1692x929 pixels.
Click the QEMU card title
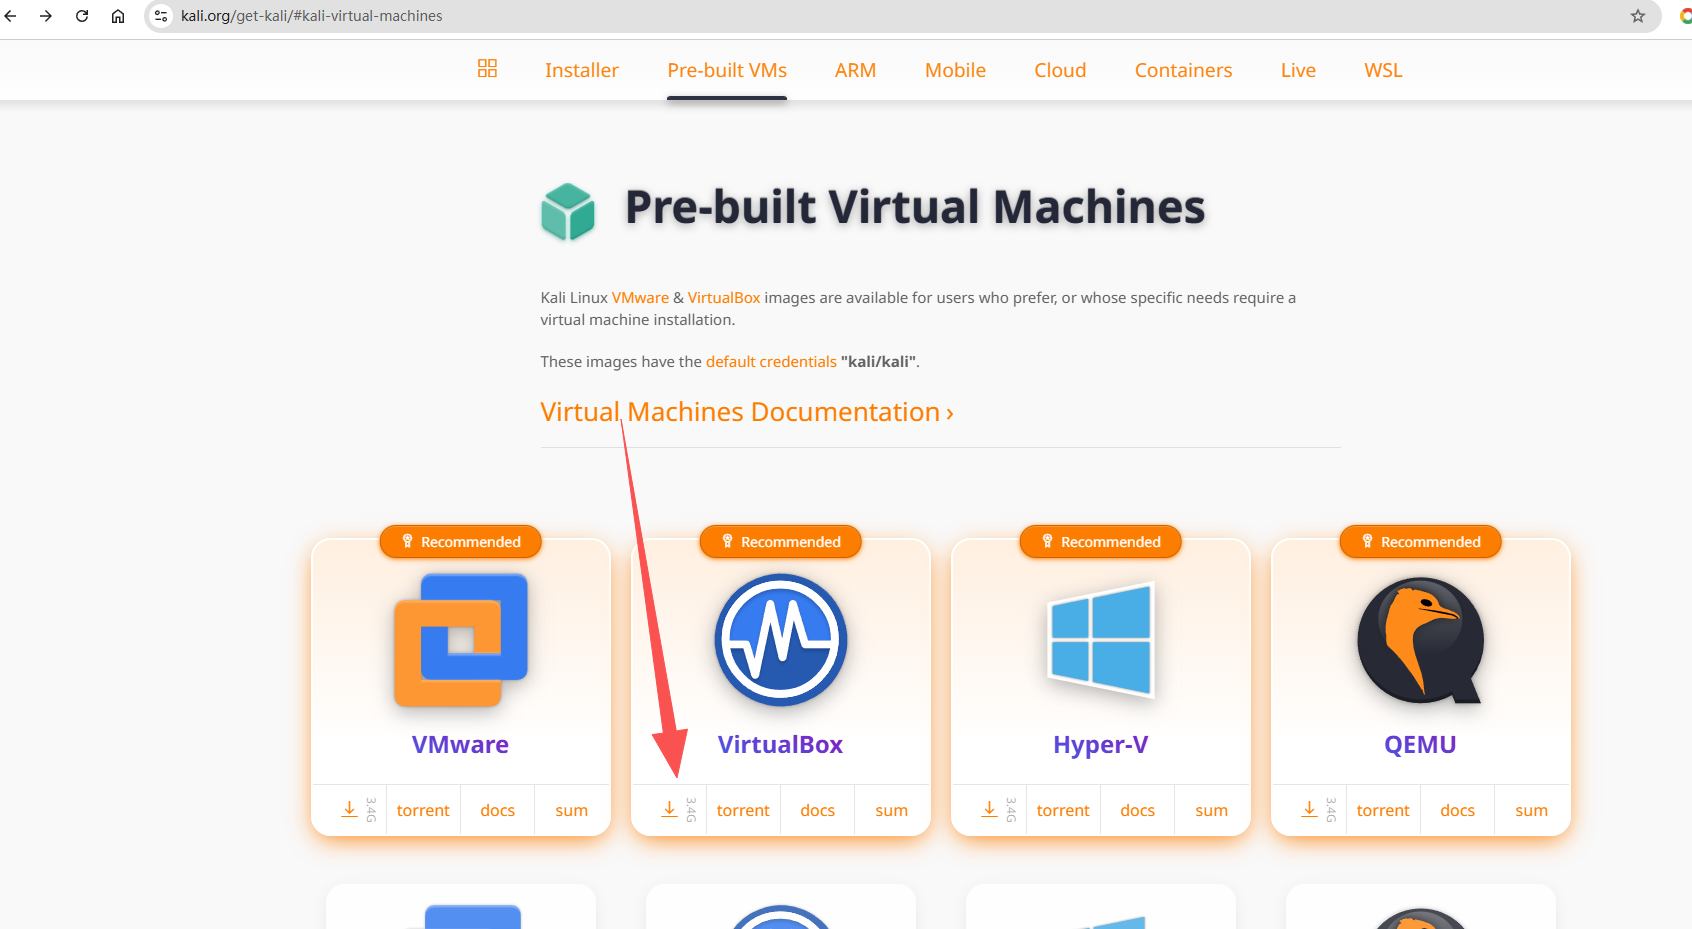[x=1420, y=745]
